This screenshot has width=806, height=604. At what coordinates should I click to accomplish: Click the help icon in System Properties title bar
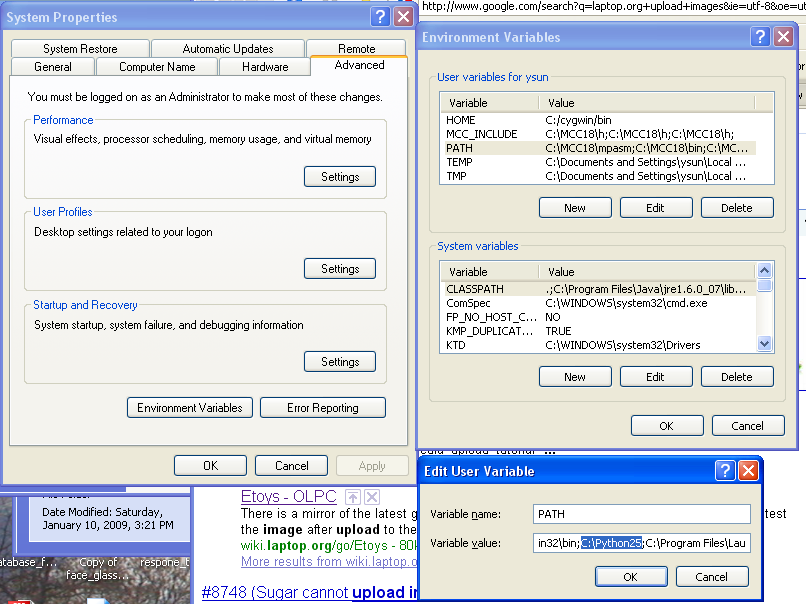pyautogui.click(x=380, y=17)
